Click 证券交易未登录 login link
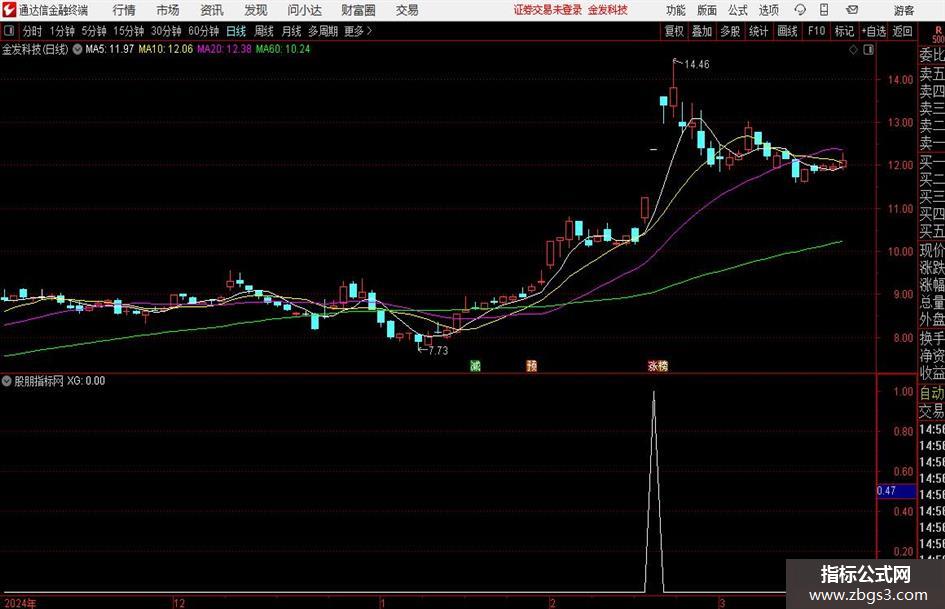This screenshot has width=945, height=609. pos(548,10)
